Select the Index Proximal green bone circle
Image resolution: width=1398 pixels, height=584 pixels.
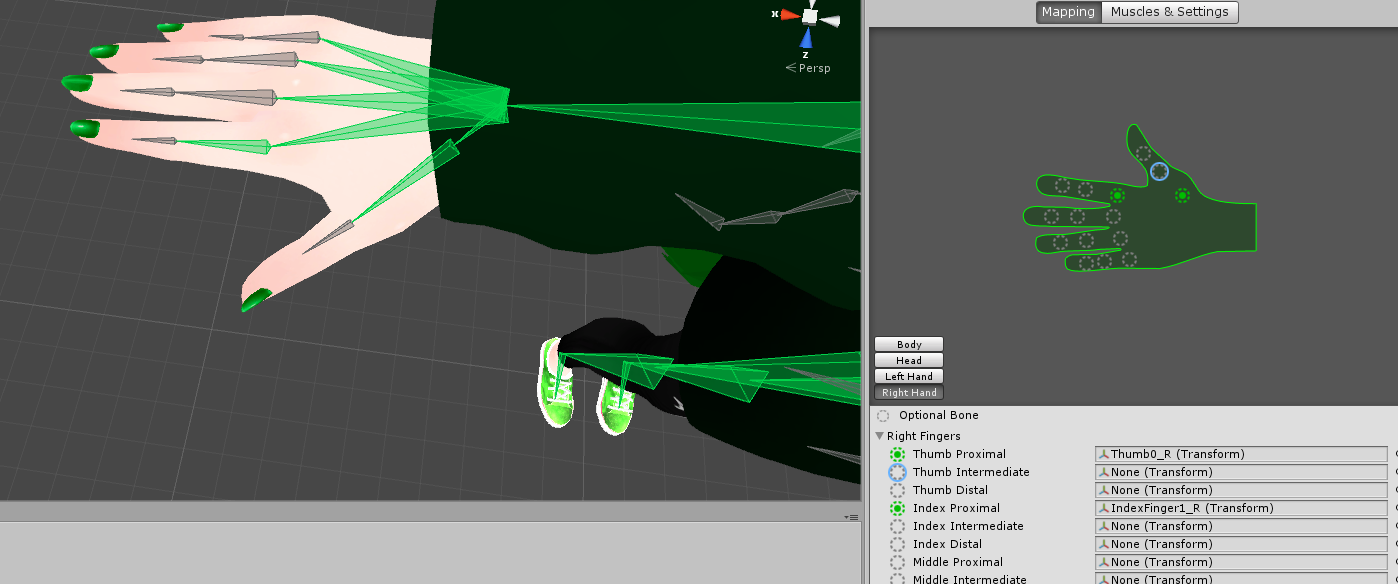point(897,508)
